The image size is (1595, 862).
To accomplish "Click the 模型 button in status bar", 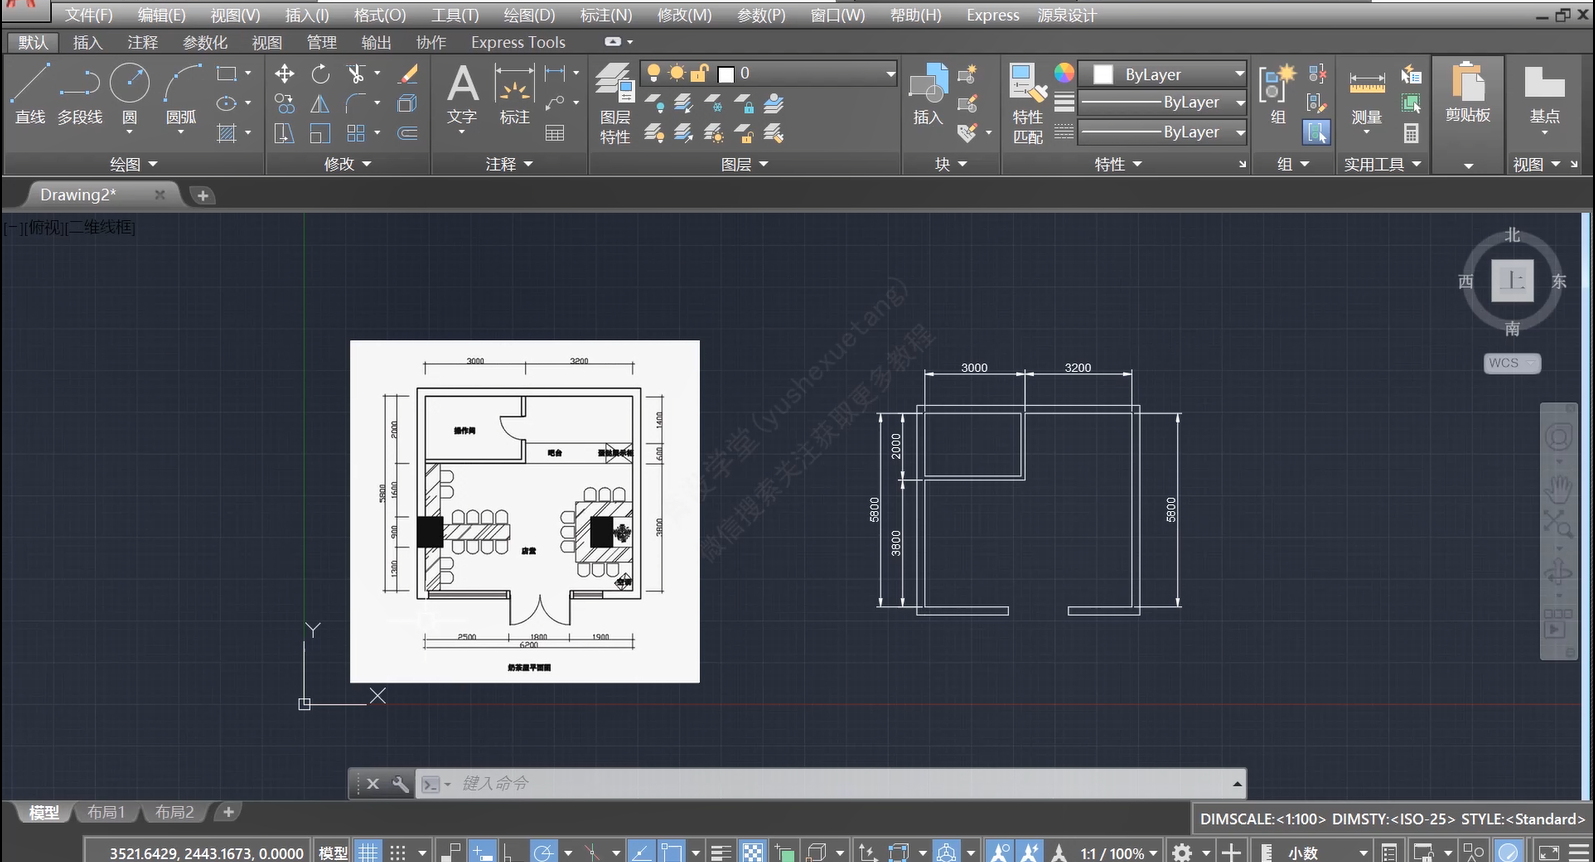I will 333,852.
